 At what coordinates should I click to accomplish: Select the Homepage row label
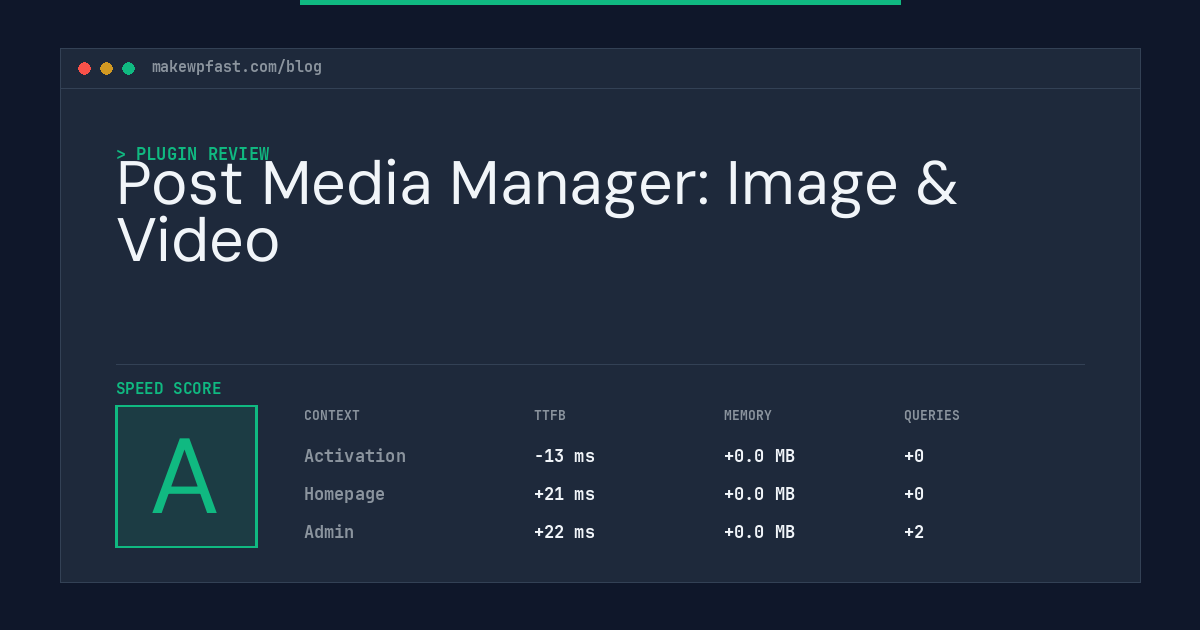click(x=344, y=494)
